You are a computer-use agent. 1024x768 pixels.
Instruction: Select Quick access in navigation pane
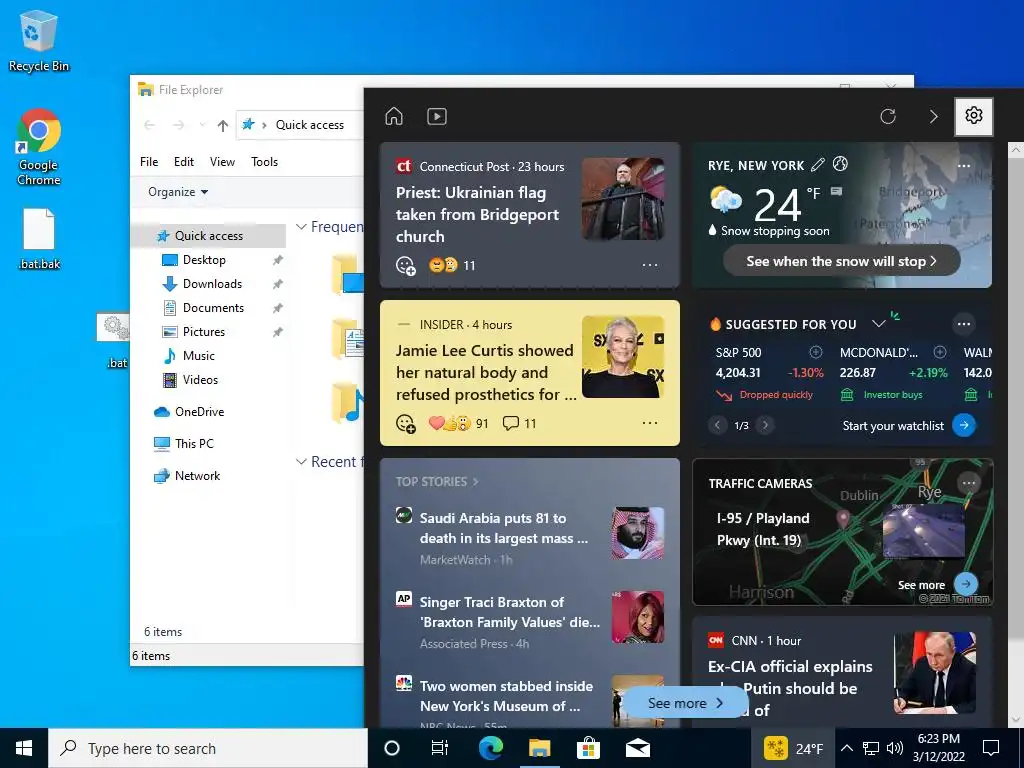208,236
